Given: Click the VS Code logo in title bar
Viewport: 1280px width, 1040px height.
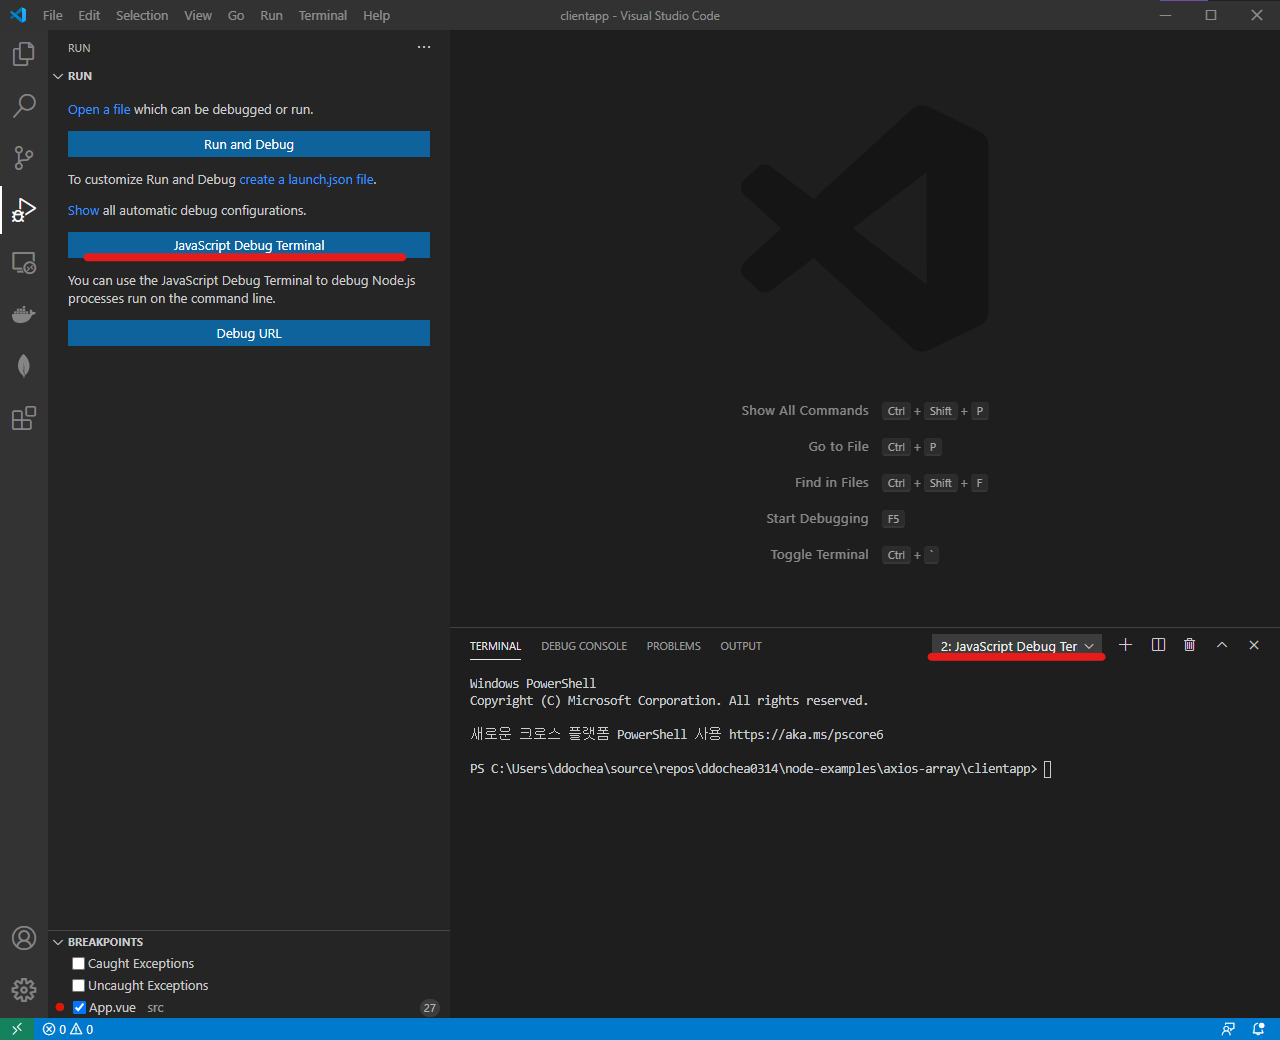Looking at the screenshot, I should (x=18, y=15).
